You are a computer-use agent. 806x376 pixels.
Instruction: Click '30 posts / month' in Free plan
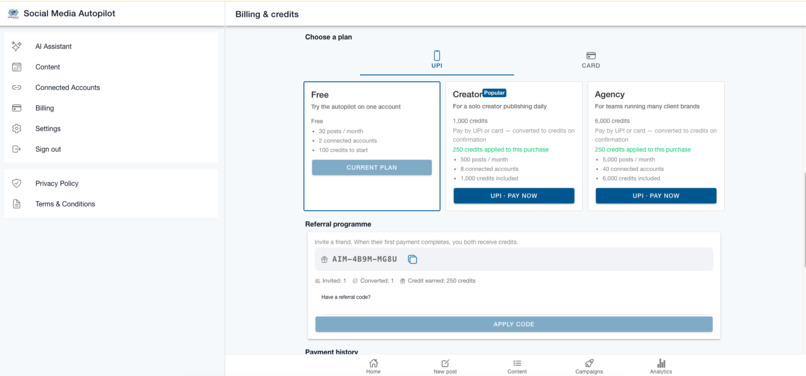[341, 131]
